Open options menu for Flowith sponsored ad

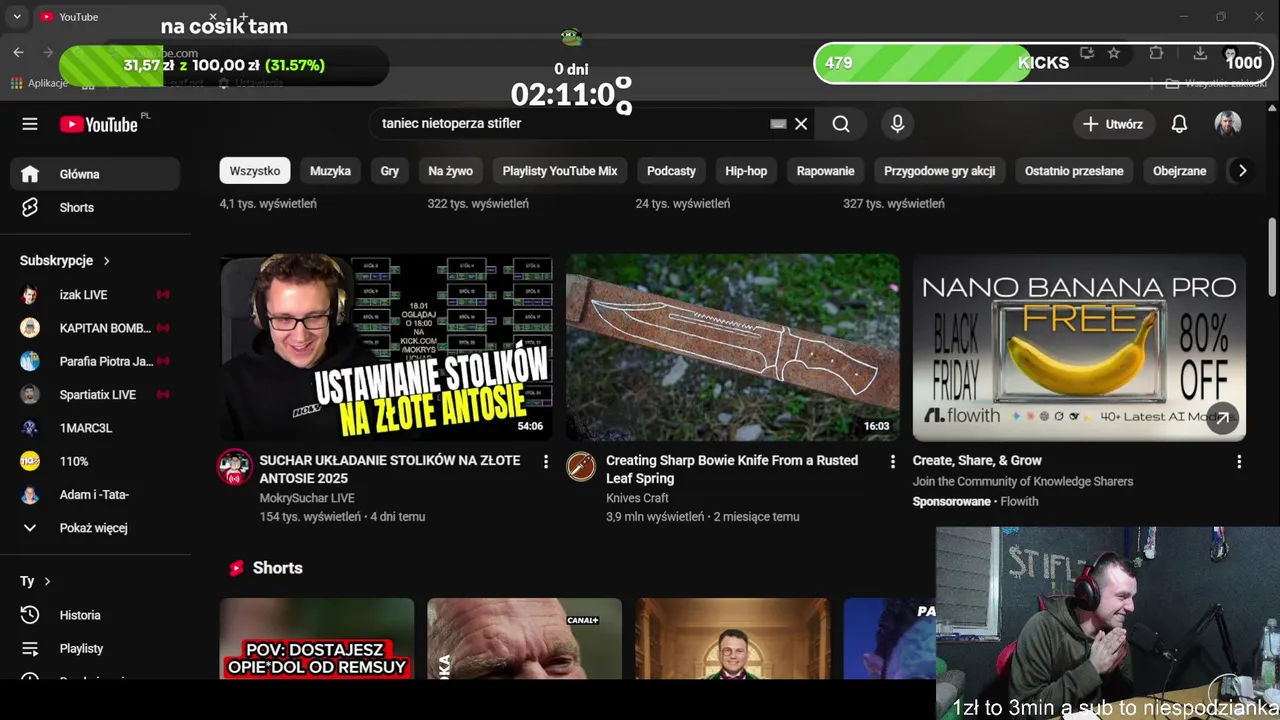(1239, 461)
